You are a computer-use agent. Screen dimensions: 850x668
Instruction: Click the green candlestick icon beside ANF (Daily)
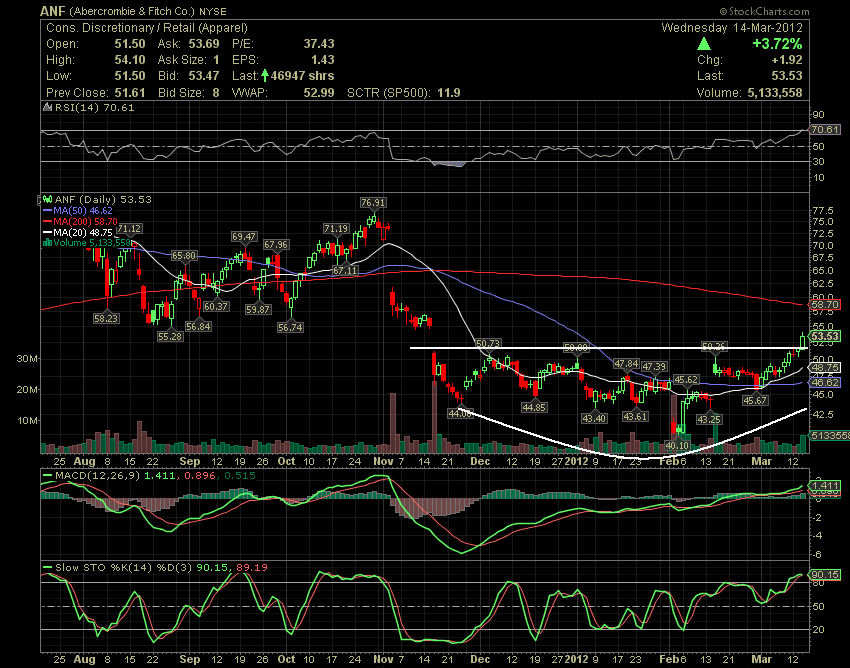48,200
